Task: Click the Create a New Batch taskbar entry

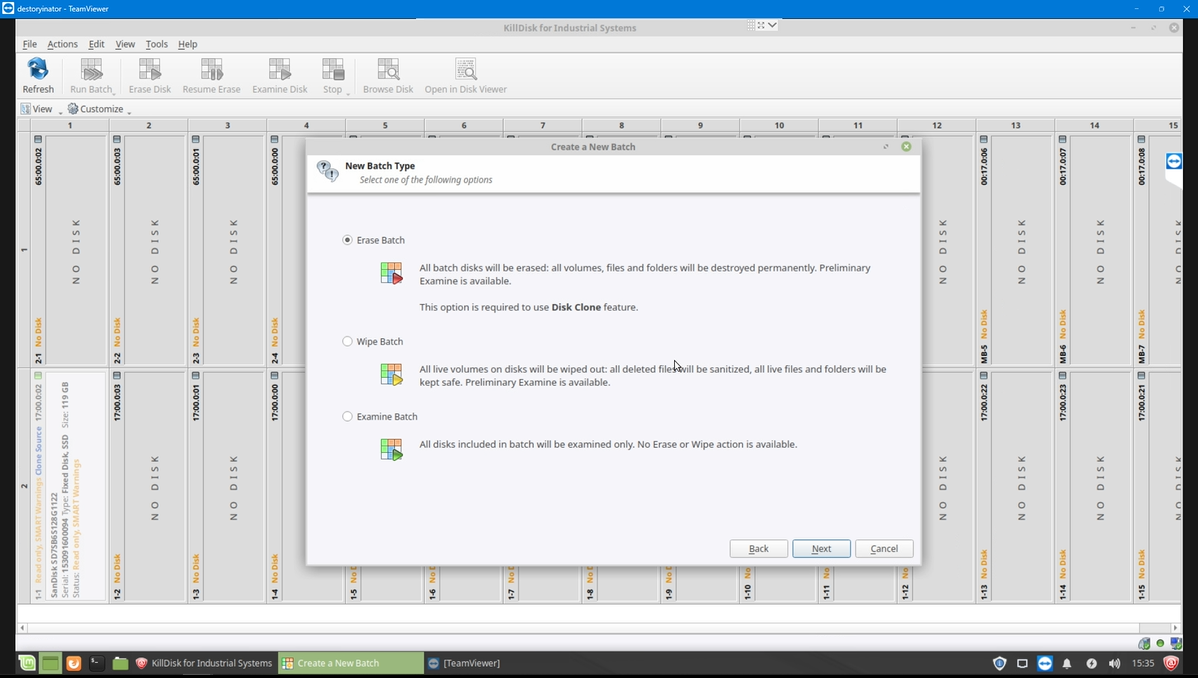Action: 351,663
